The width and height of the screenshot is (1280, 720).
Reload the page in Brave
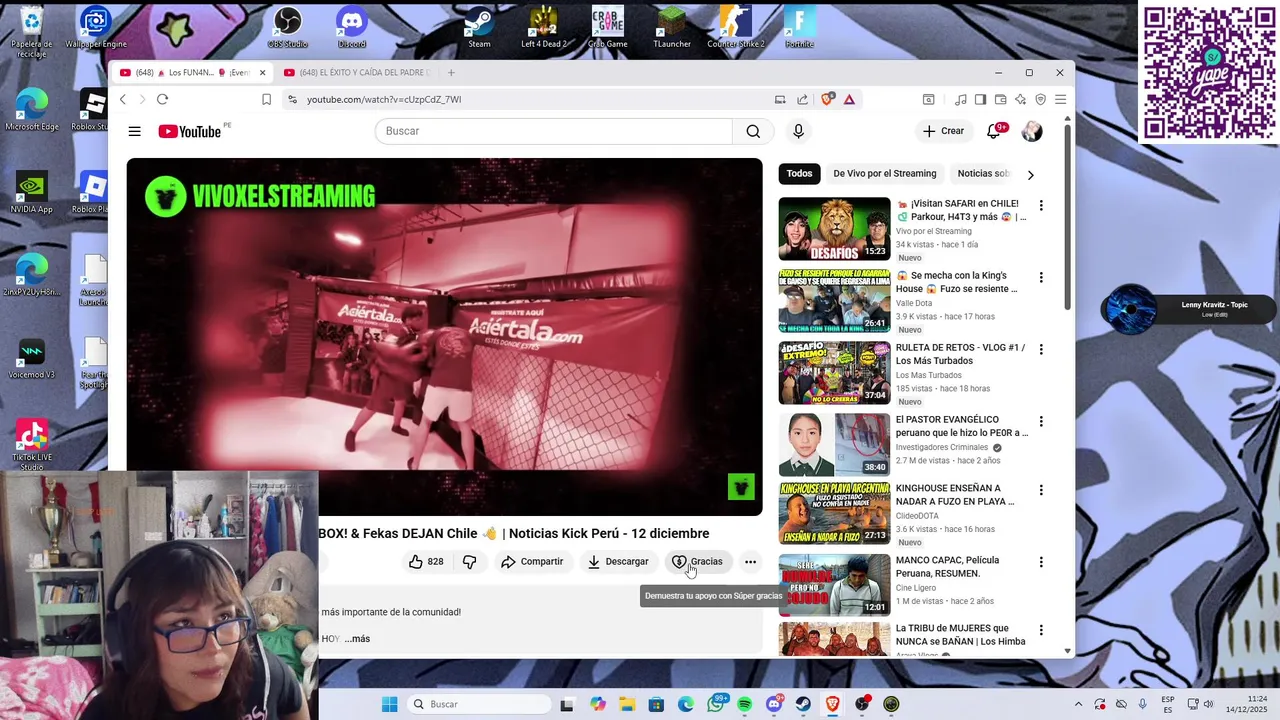click(x=162, y=99)
